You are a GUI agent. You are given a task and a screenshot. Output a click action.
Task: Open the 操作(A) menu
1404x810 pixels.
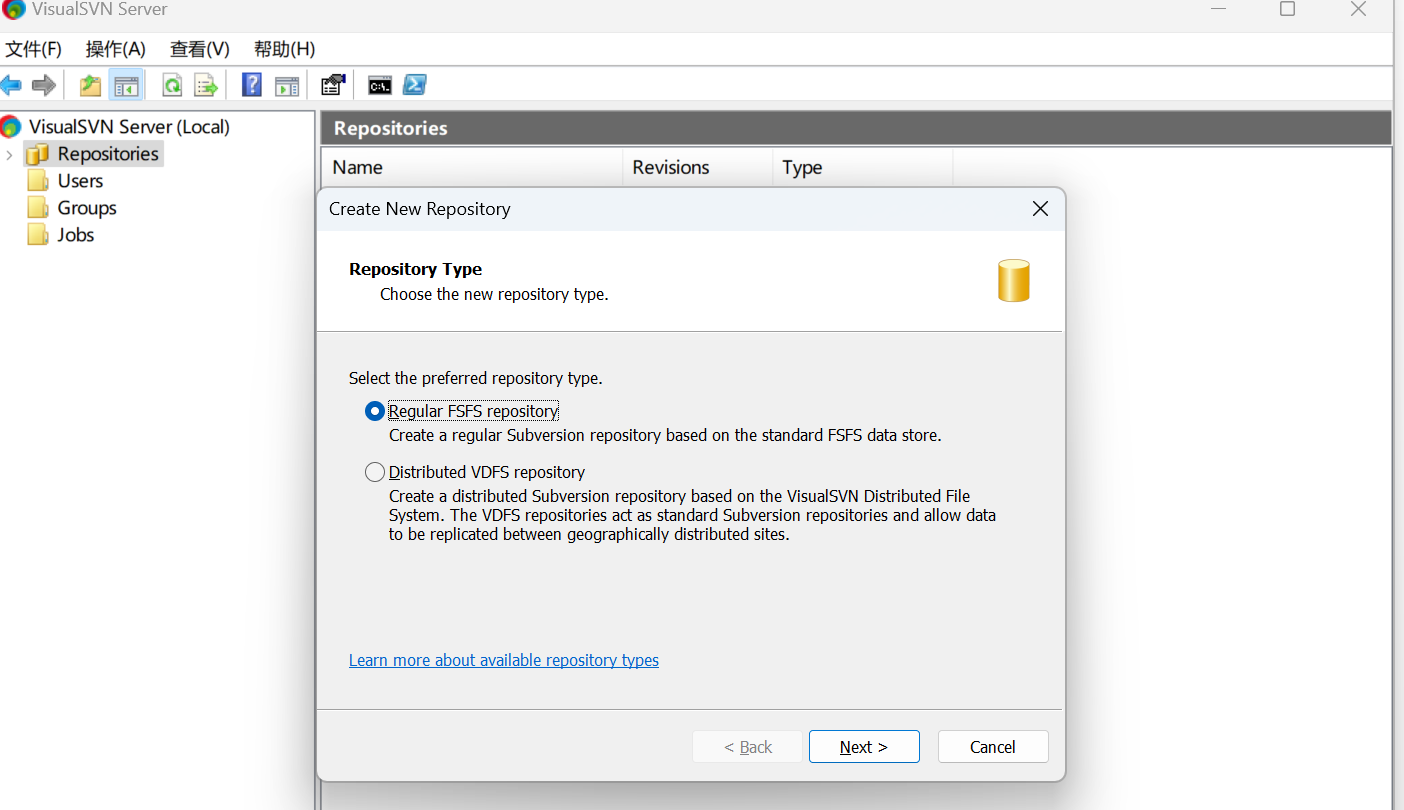click(116, 49)
